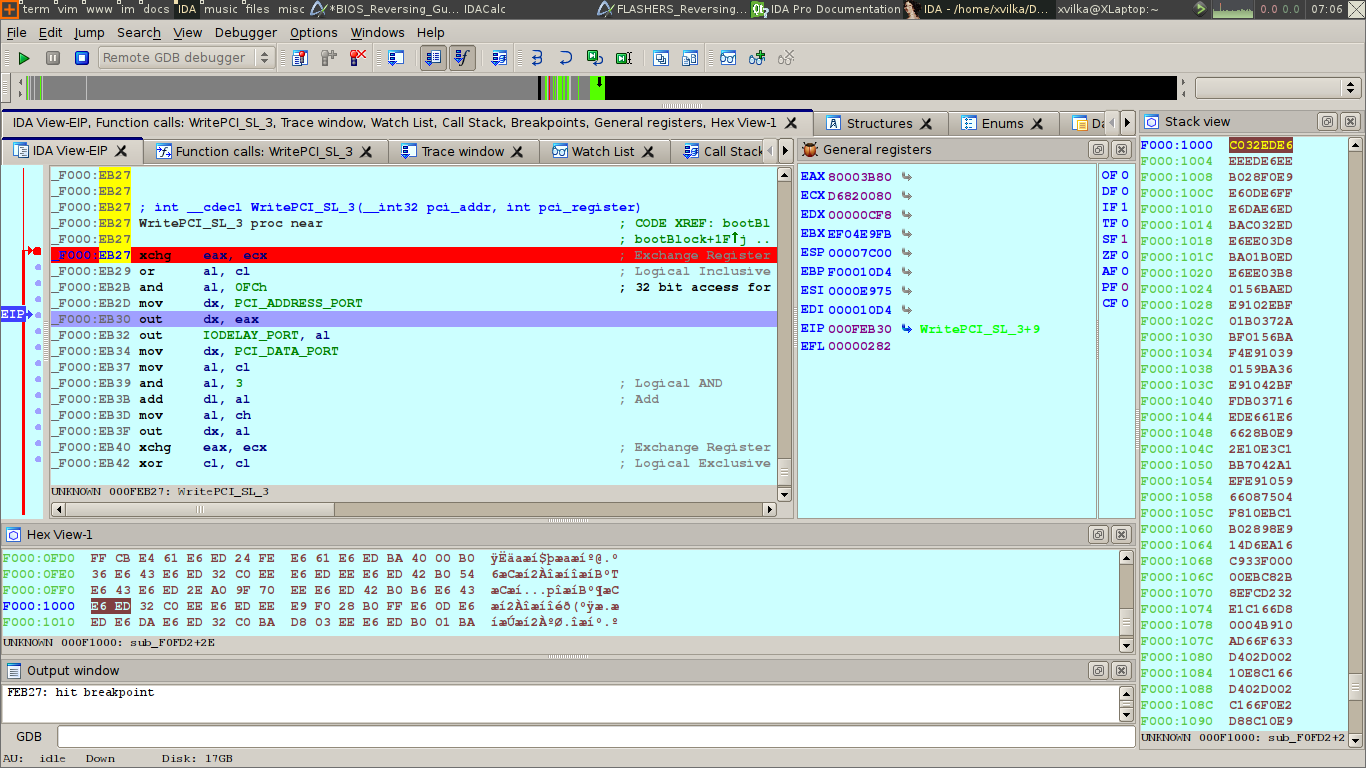
Task: Open the File menu
Action: pyautogui.click(x=16, y=32)
